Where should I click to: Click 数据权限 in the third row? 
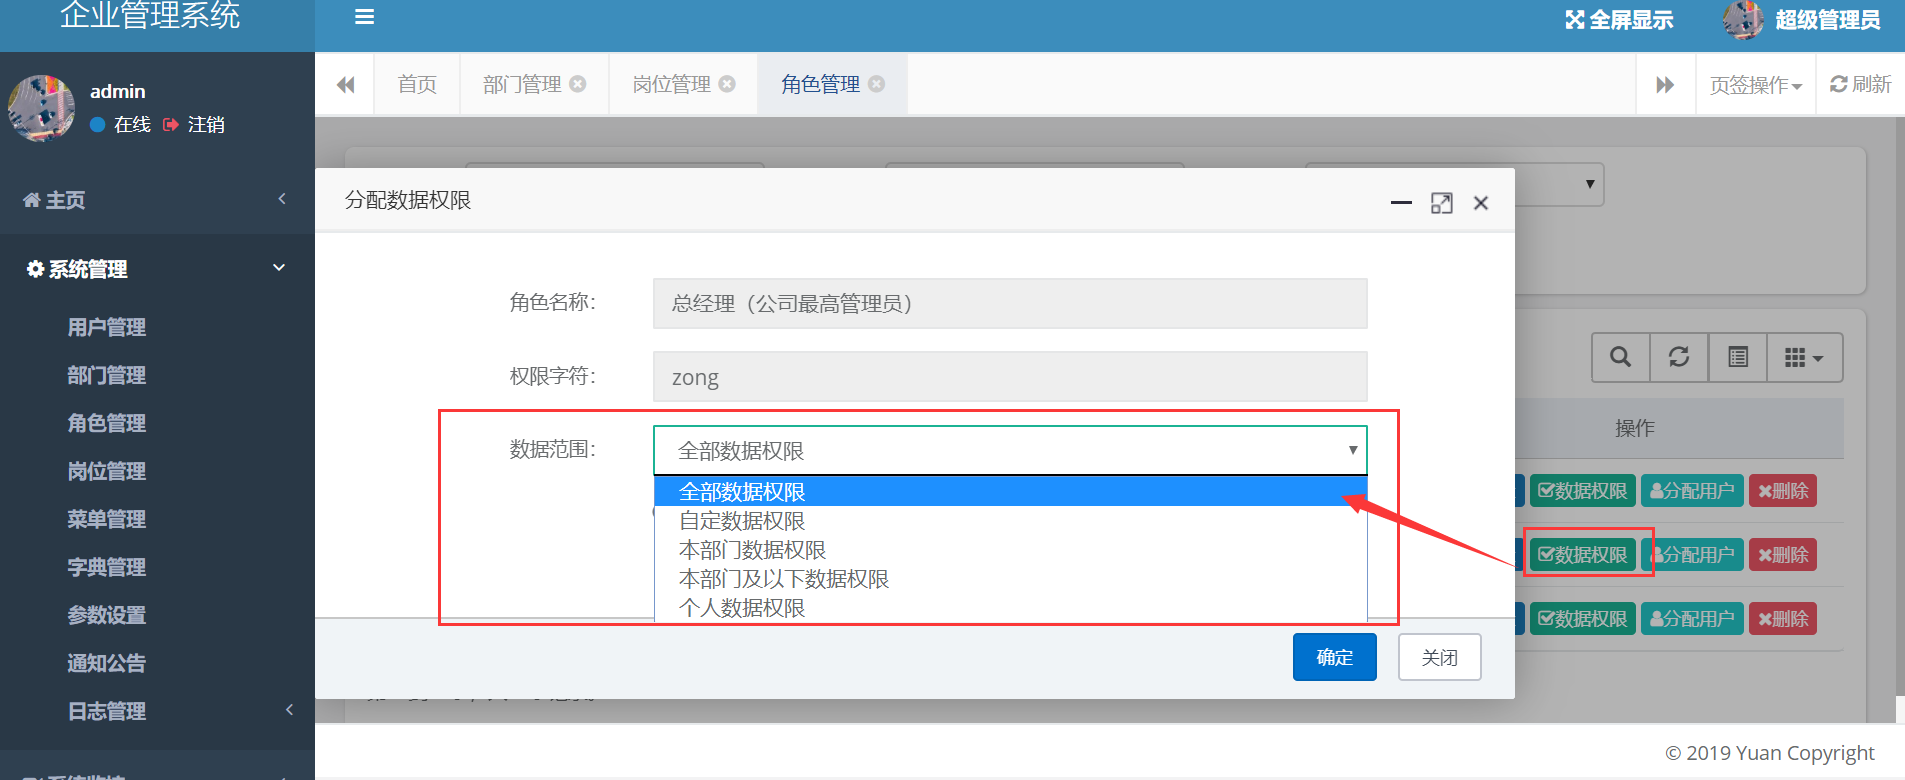pyautogui.click(x=1582, y=619)
